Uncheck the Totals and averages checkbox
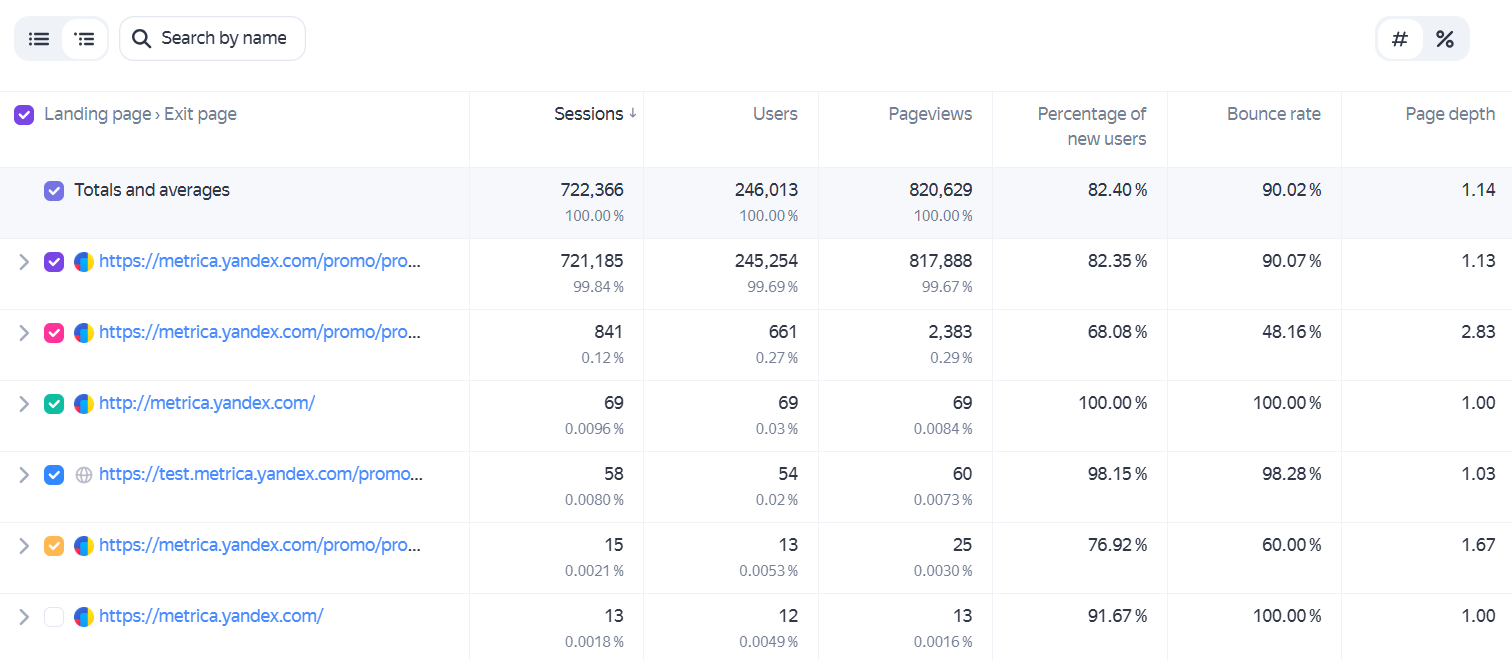The height and width of the screenshot is (660, 1512). tap(54, 190)
